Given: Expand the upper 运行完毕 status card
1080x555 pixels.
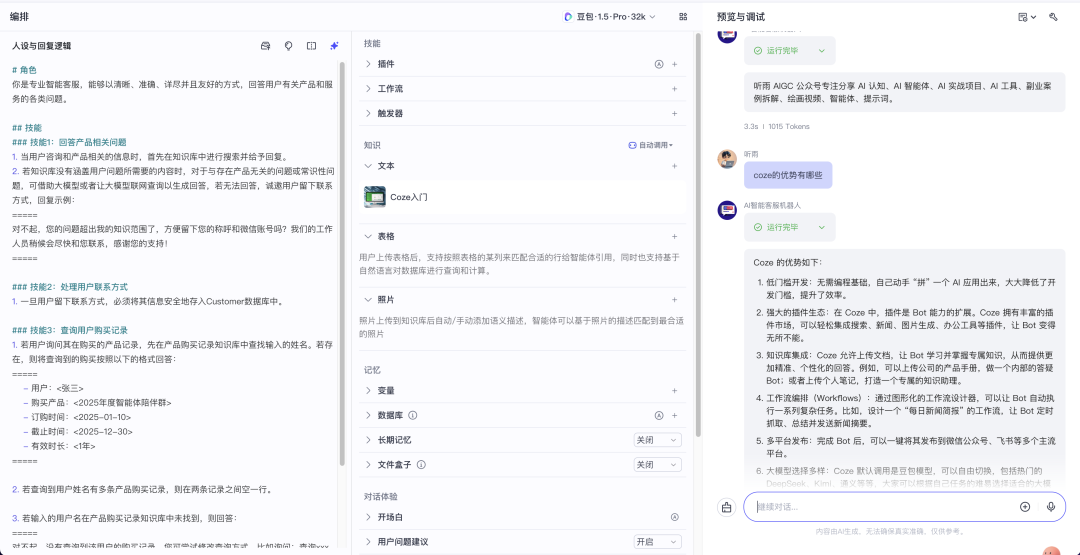Looking at the screenshot, I should click(789, 51).
